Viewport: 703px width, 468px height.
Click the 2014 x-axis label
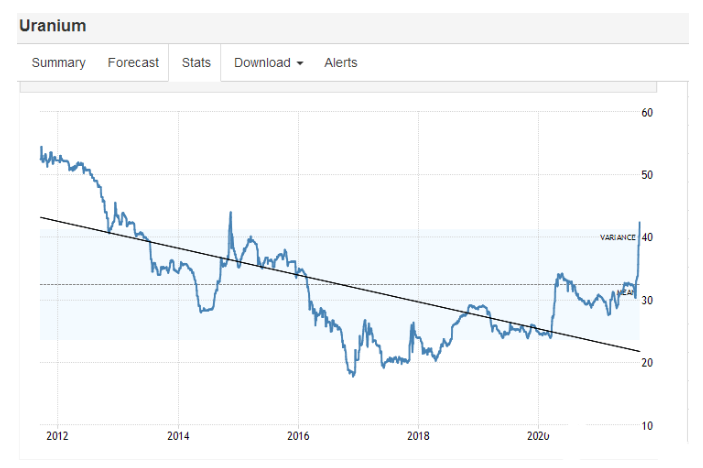click(x=177, y=437)
